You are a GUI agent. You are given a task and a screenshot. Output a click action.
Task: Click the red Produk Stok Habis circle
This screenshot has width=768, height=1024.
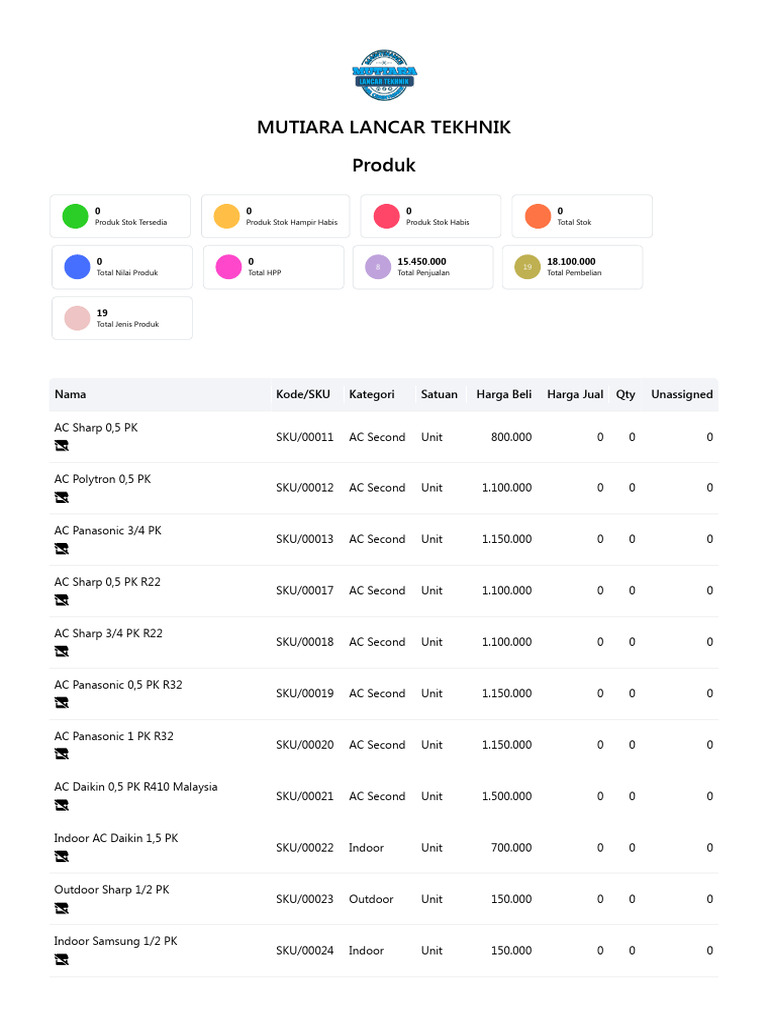pyautogui.click(x=386, y=216)
